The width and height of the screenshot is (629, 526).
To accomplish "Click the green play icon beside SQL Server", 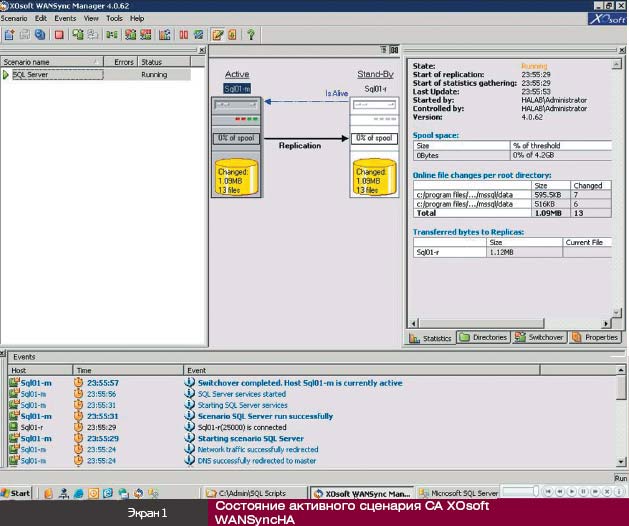I will click(6, 75).
